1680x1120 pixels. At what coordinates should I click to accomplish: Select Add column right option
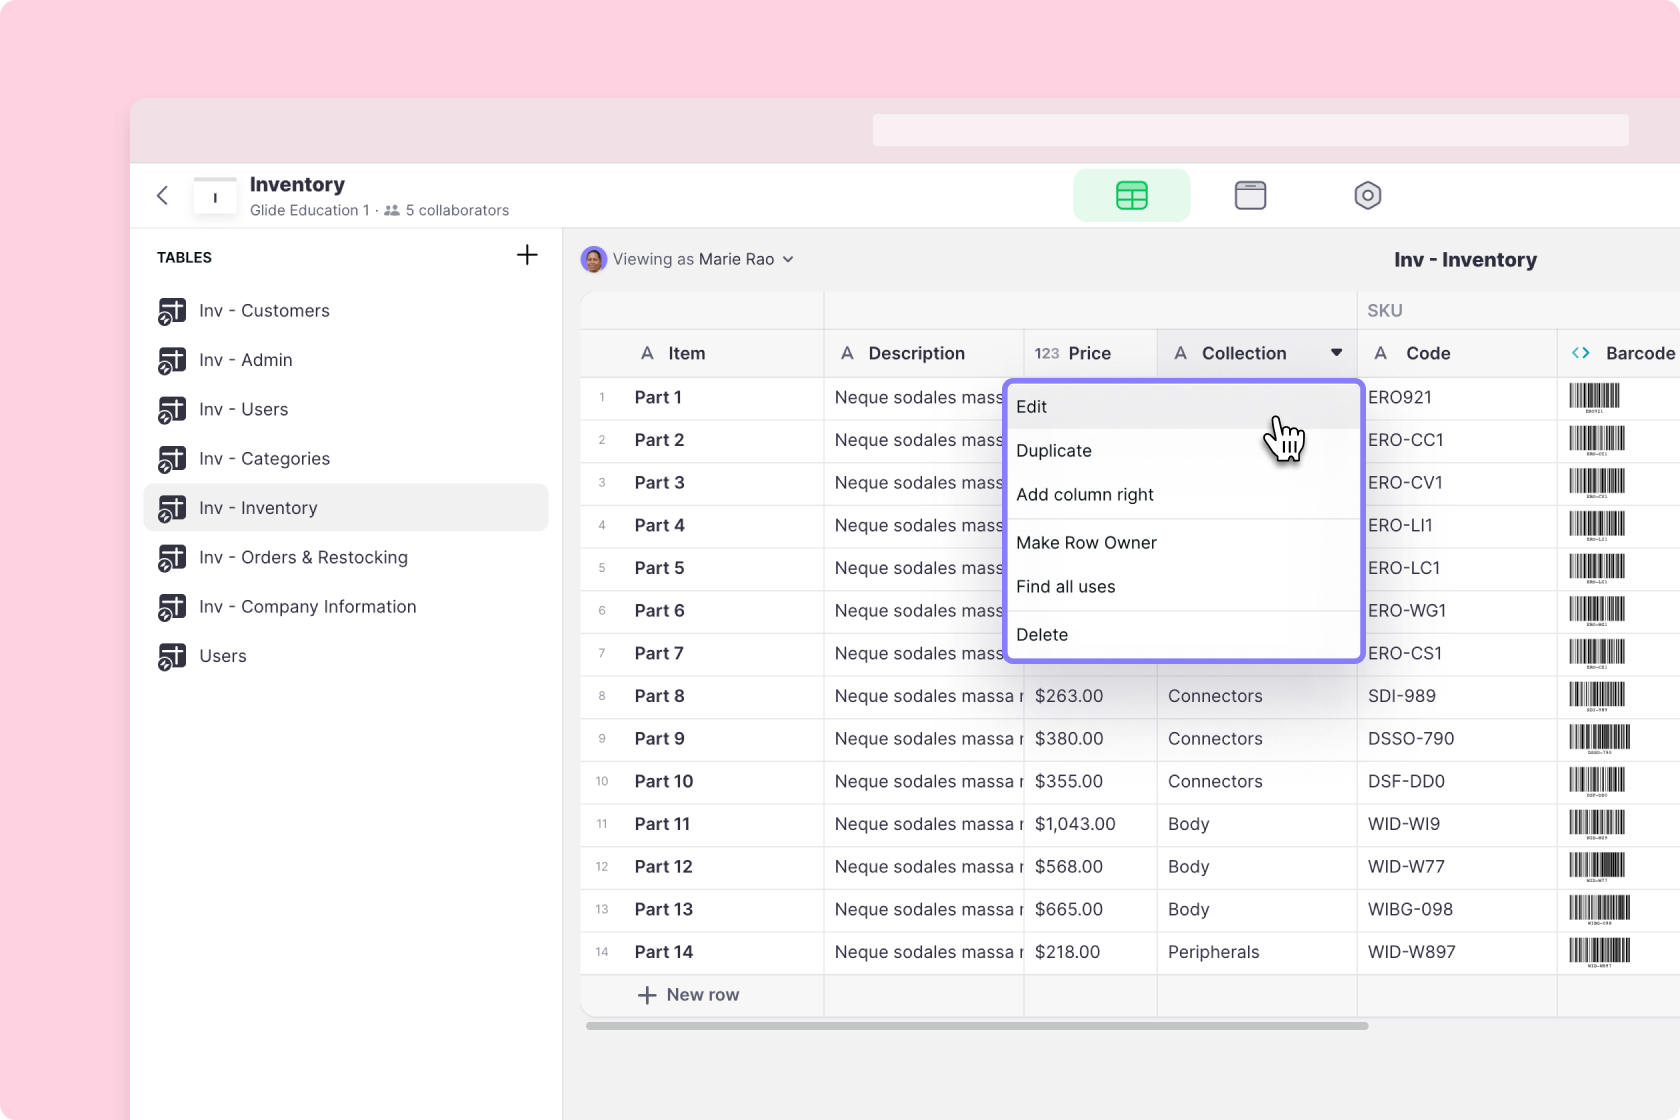[x=1085, y=495]
